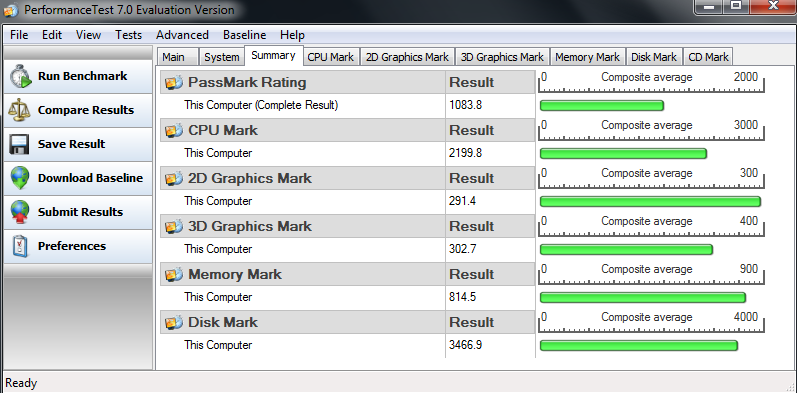797x393 pixels.
Task: Click the icon beside Memory Mark header
Action: [x=174, y=275]
